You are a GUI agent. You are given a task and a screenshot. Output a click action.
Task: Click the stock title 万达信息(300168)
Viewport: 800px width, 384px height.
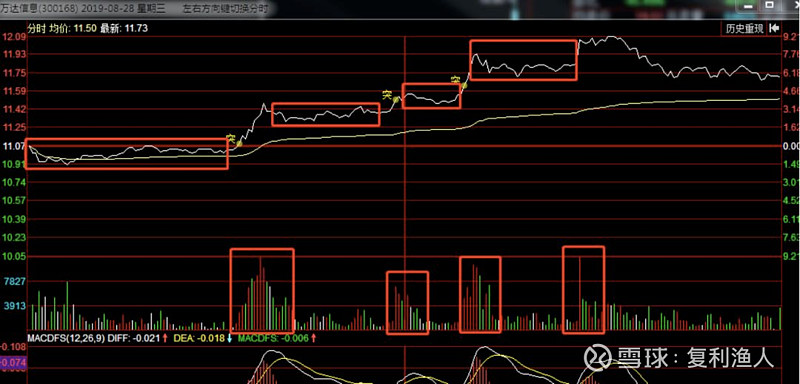click(39, 9)
